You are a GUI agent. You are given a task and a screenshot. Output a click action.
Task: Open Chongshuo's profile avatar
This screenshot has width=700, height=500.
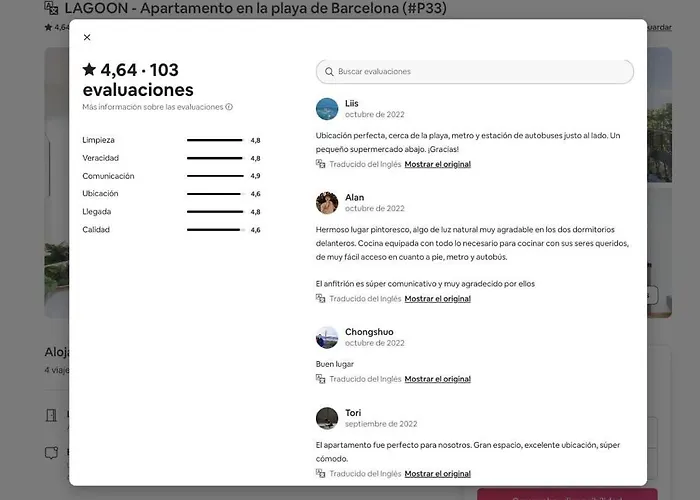pos(327,338)
